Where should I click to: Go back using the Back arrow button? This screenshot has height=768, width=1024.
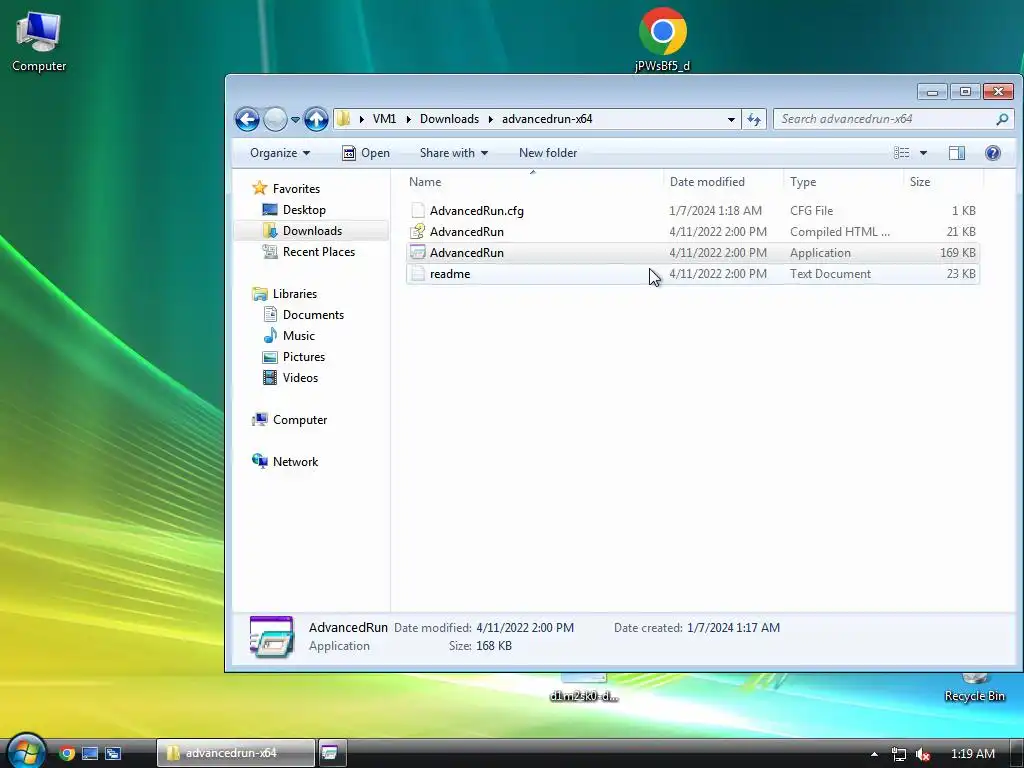248,119
